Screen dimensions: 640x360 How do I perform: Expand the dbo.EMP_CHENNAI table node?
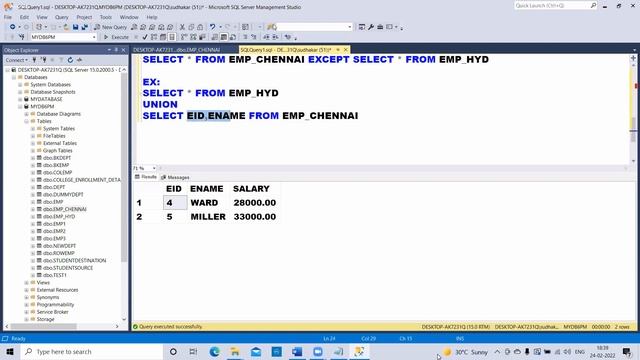tap(33, 209)
